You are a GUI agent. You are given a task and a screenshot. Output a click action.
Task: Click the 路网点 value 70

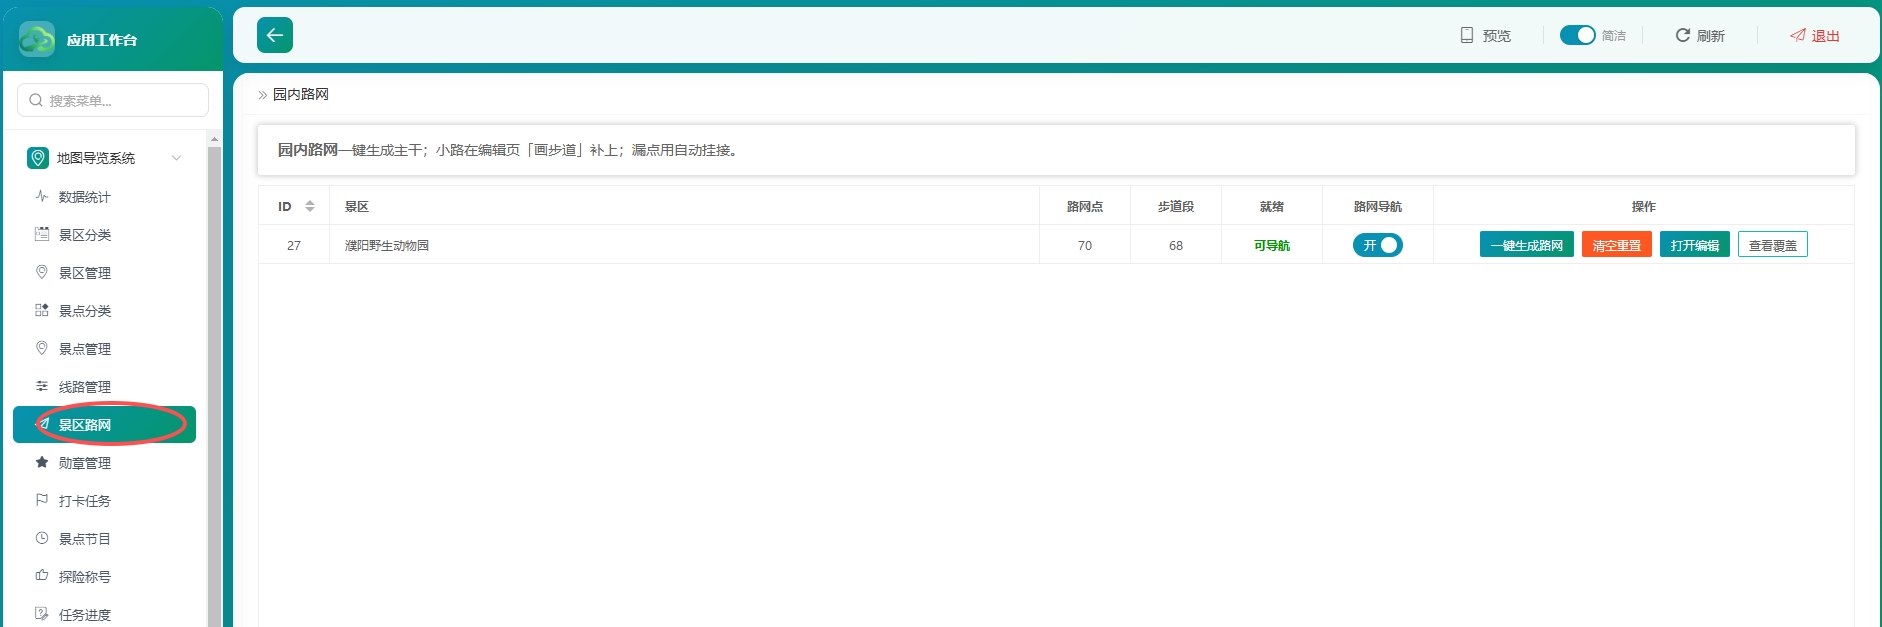pos(1085,245)
